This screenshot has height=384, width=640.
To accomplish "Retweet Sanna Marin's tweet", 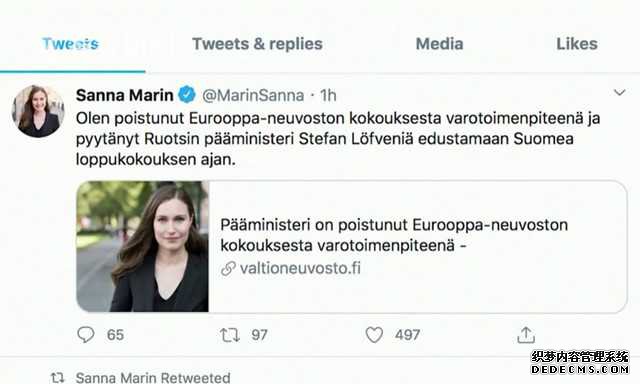I will pos(230,335).
